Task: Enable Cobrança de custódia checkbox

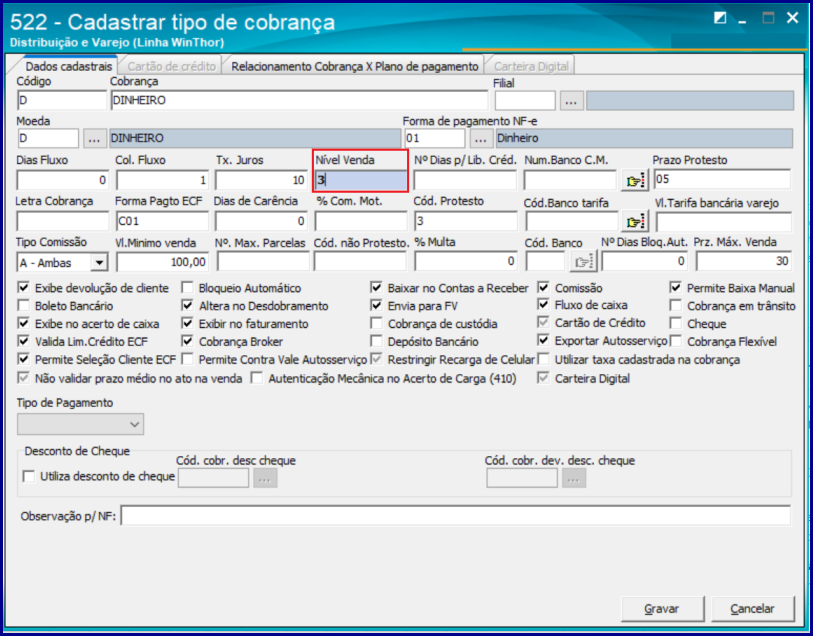Action: click(376, 323)
